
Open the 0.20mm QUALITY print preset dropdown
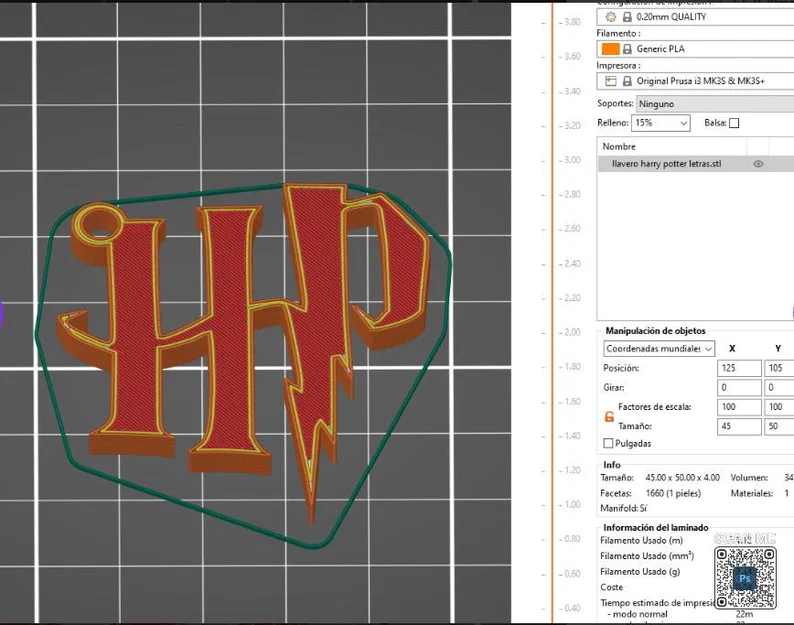695,17
